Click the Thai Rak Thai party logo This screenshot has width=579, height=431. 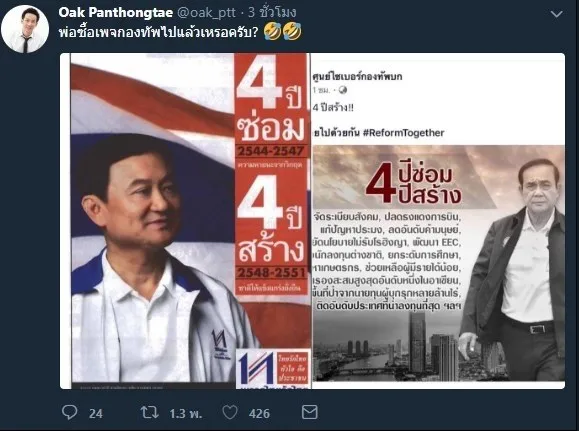(x=256, y=367)
